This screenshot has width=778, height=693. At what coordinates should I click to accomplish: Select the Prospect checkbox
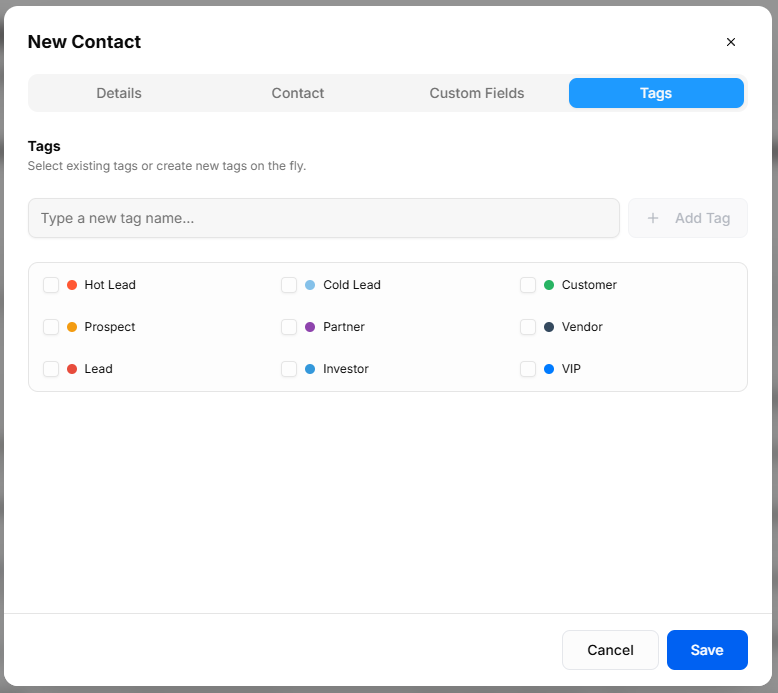pyautogui.click(x=51, y=327)
